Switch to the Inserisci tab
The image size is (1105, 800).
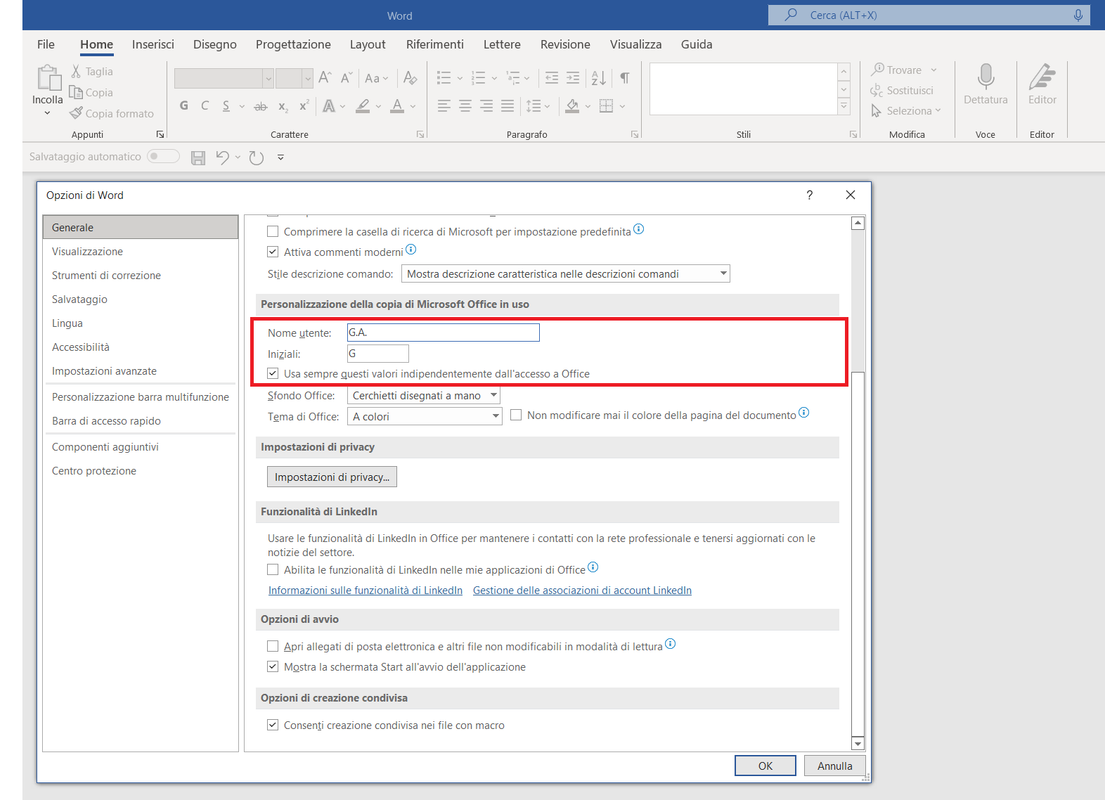coord(153,44)
